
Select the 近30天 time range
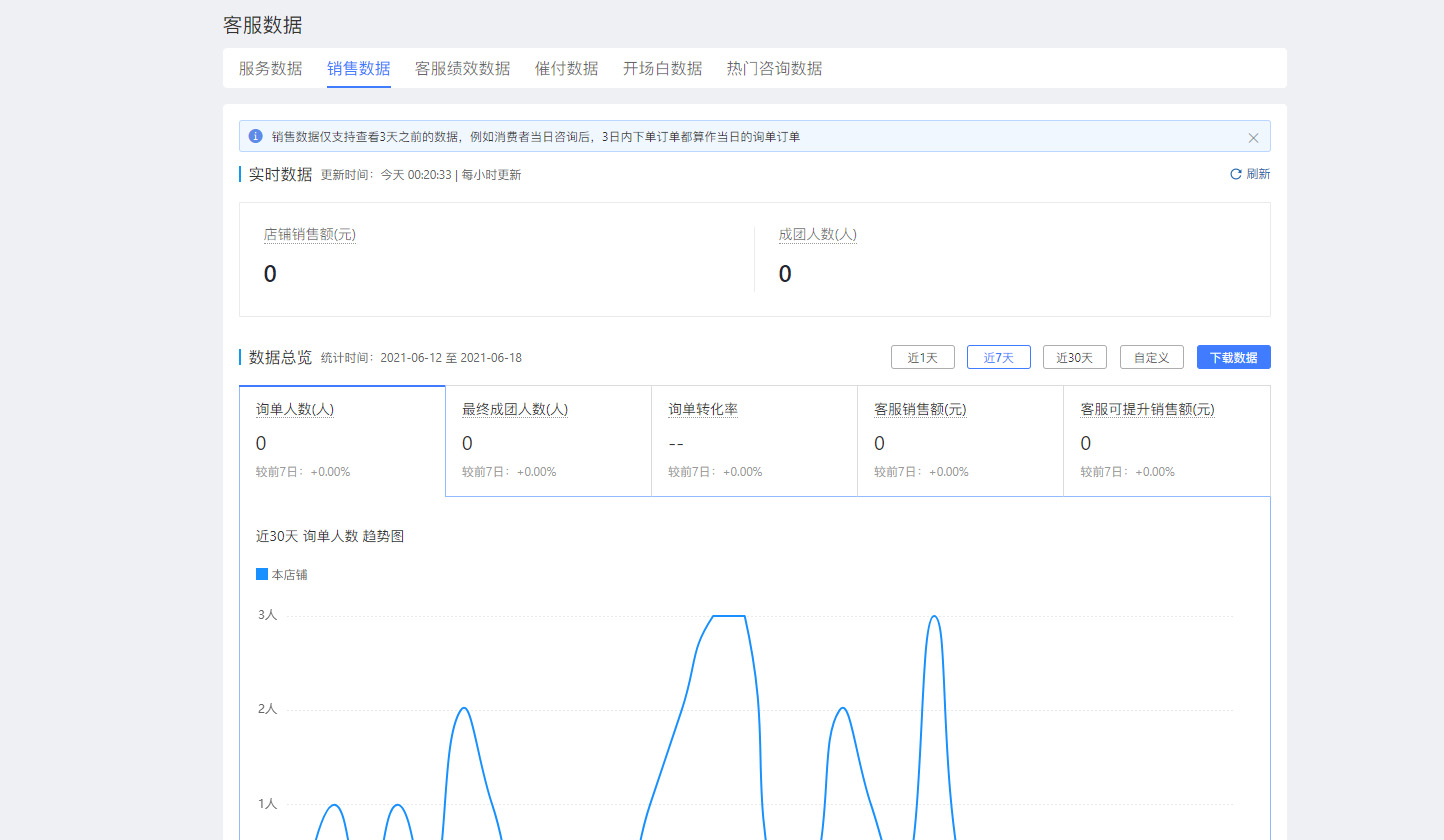(x=1074, y=356)
